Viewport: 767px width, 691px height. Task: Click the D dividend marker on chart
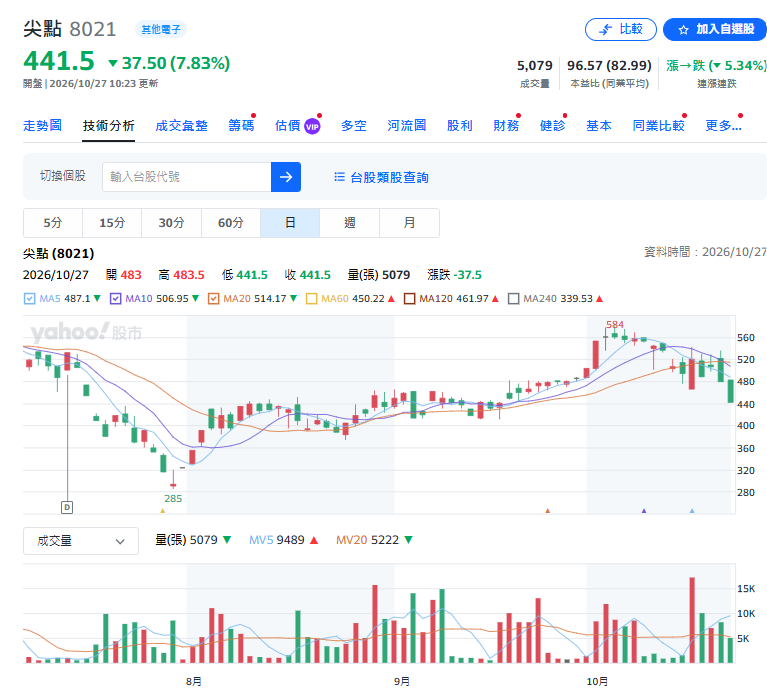coord(67,507)
